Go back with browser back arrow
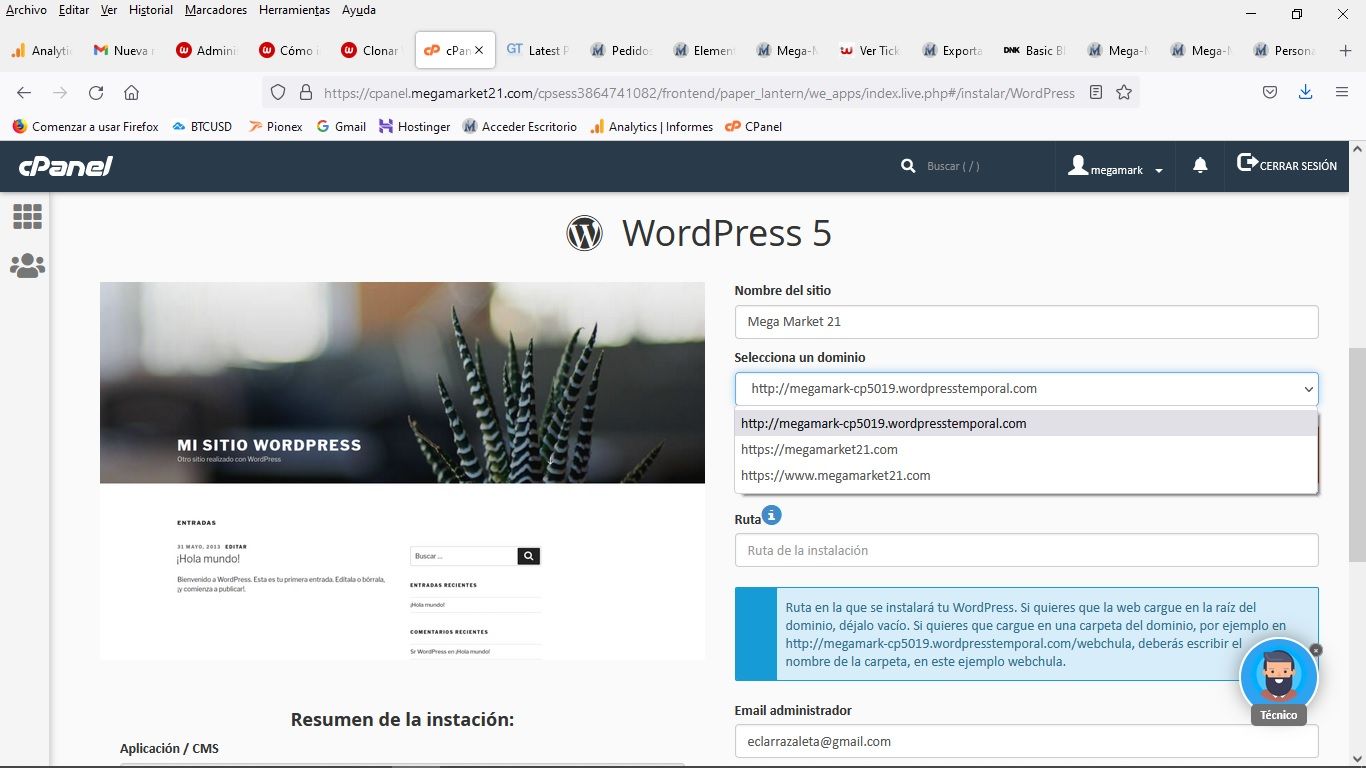This screenshot has height=768, width=1366. 24,92
